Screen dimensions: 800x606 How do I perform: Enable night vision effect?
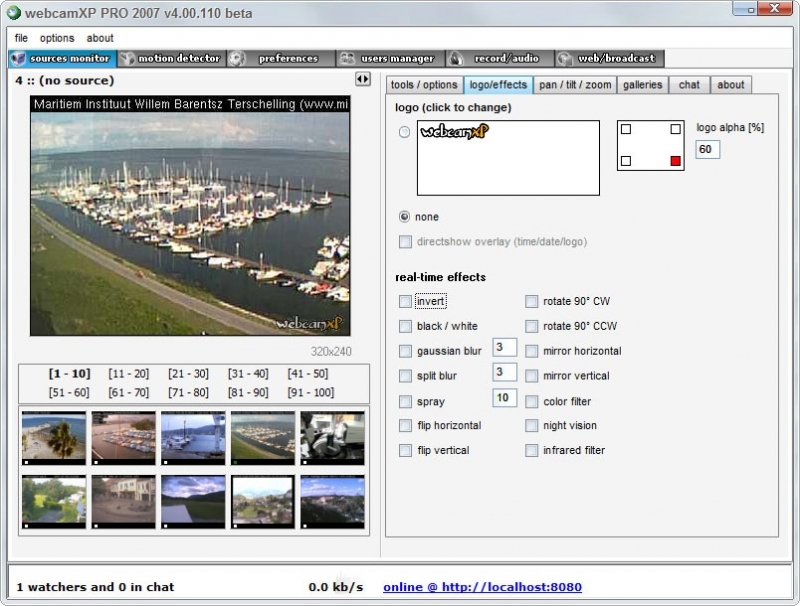531,425
